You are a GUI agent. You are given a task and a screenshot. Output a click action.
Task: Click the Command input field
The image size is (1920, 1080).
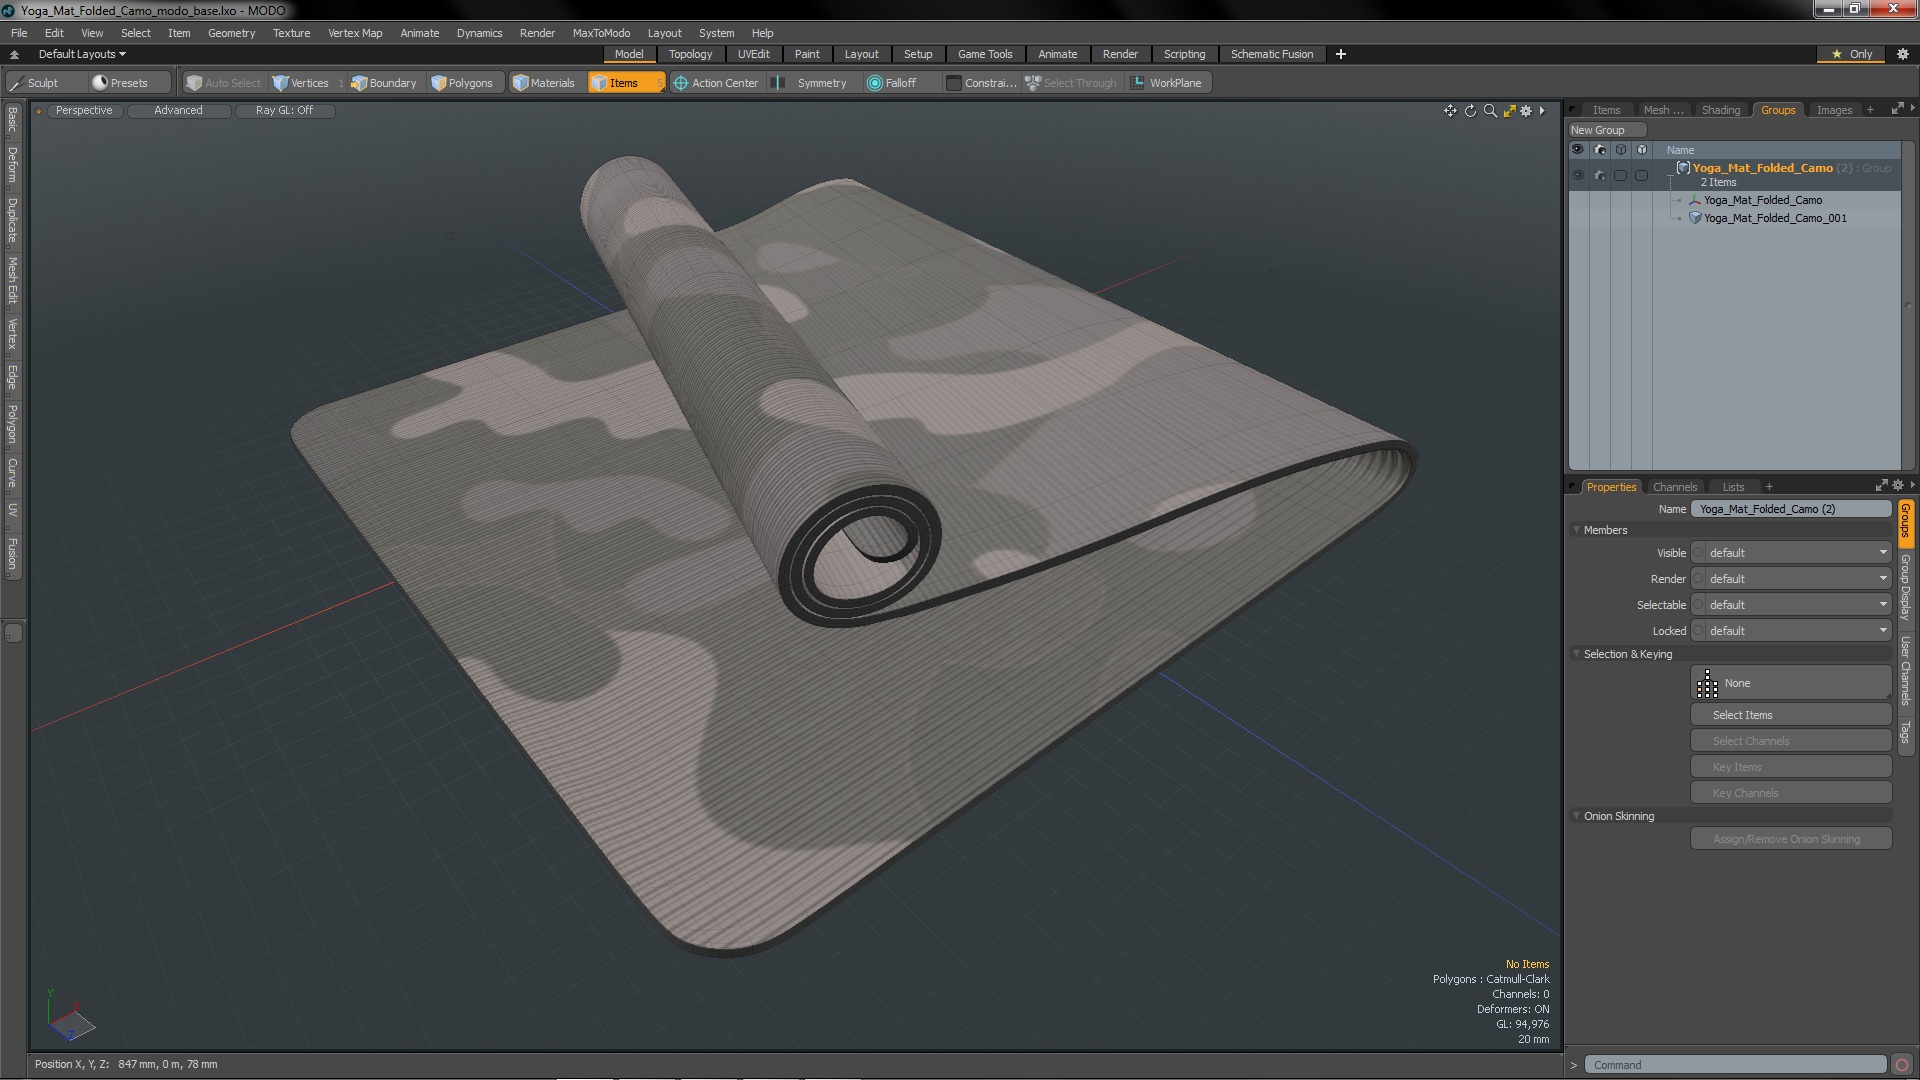click(x=1735, y=1065)
